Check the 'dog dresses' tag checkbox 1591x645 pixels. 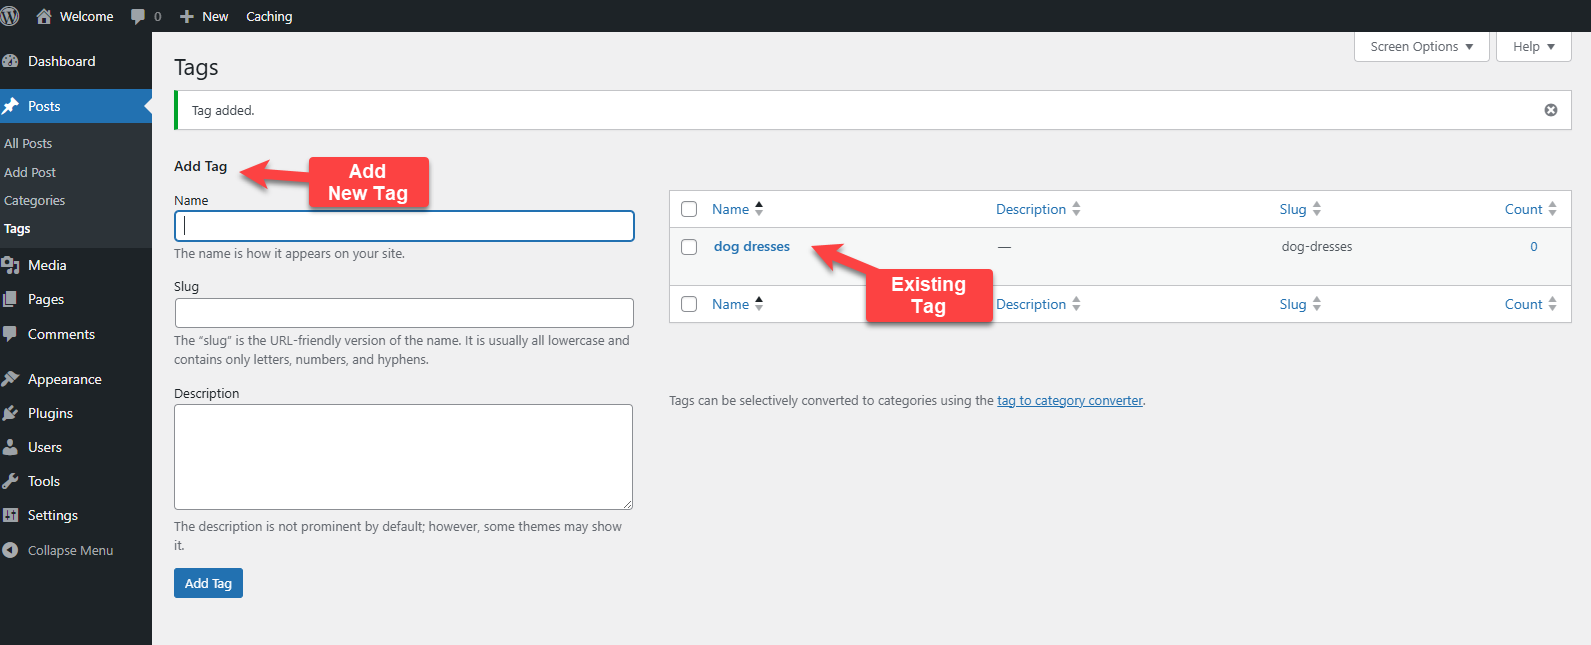pos(689,247)
